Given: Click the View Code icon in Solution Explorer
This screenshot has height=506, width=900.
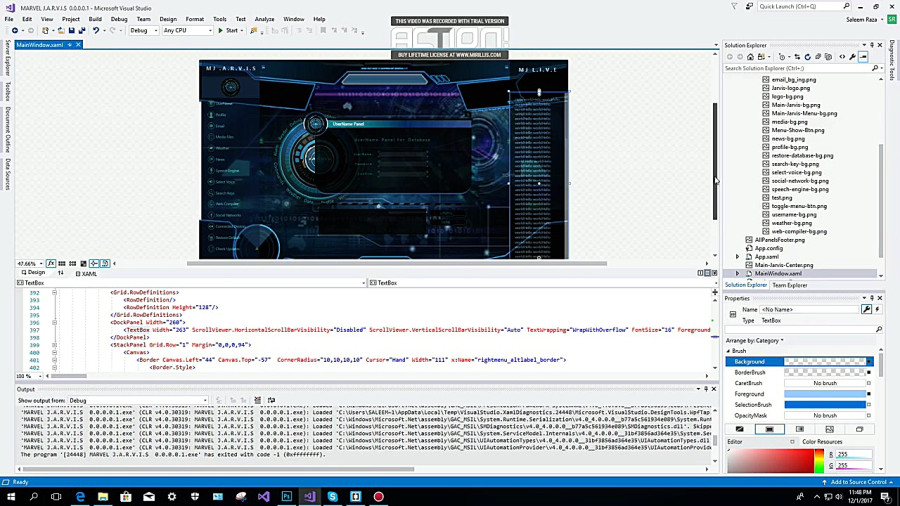Looking at the screenshot, I should (x=842, y=57).
